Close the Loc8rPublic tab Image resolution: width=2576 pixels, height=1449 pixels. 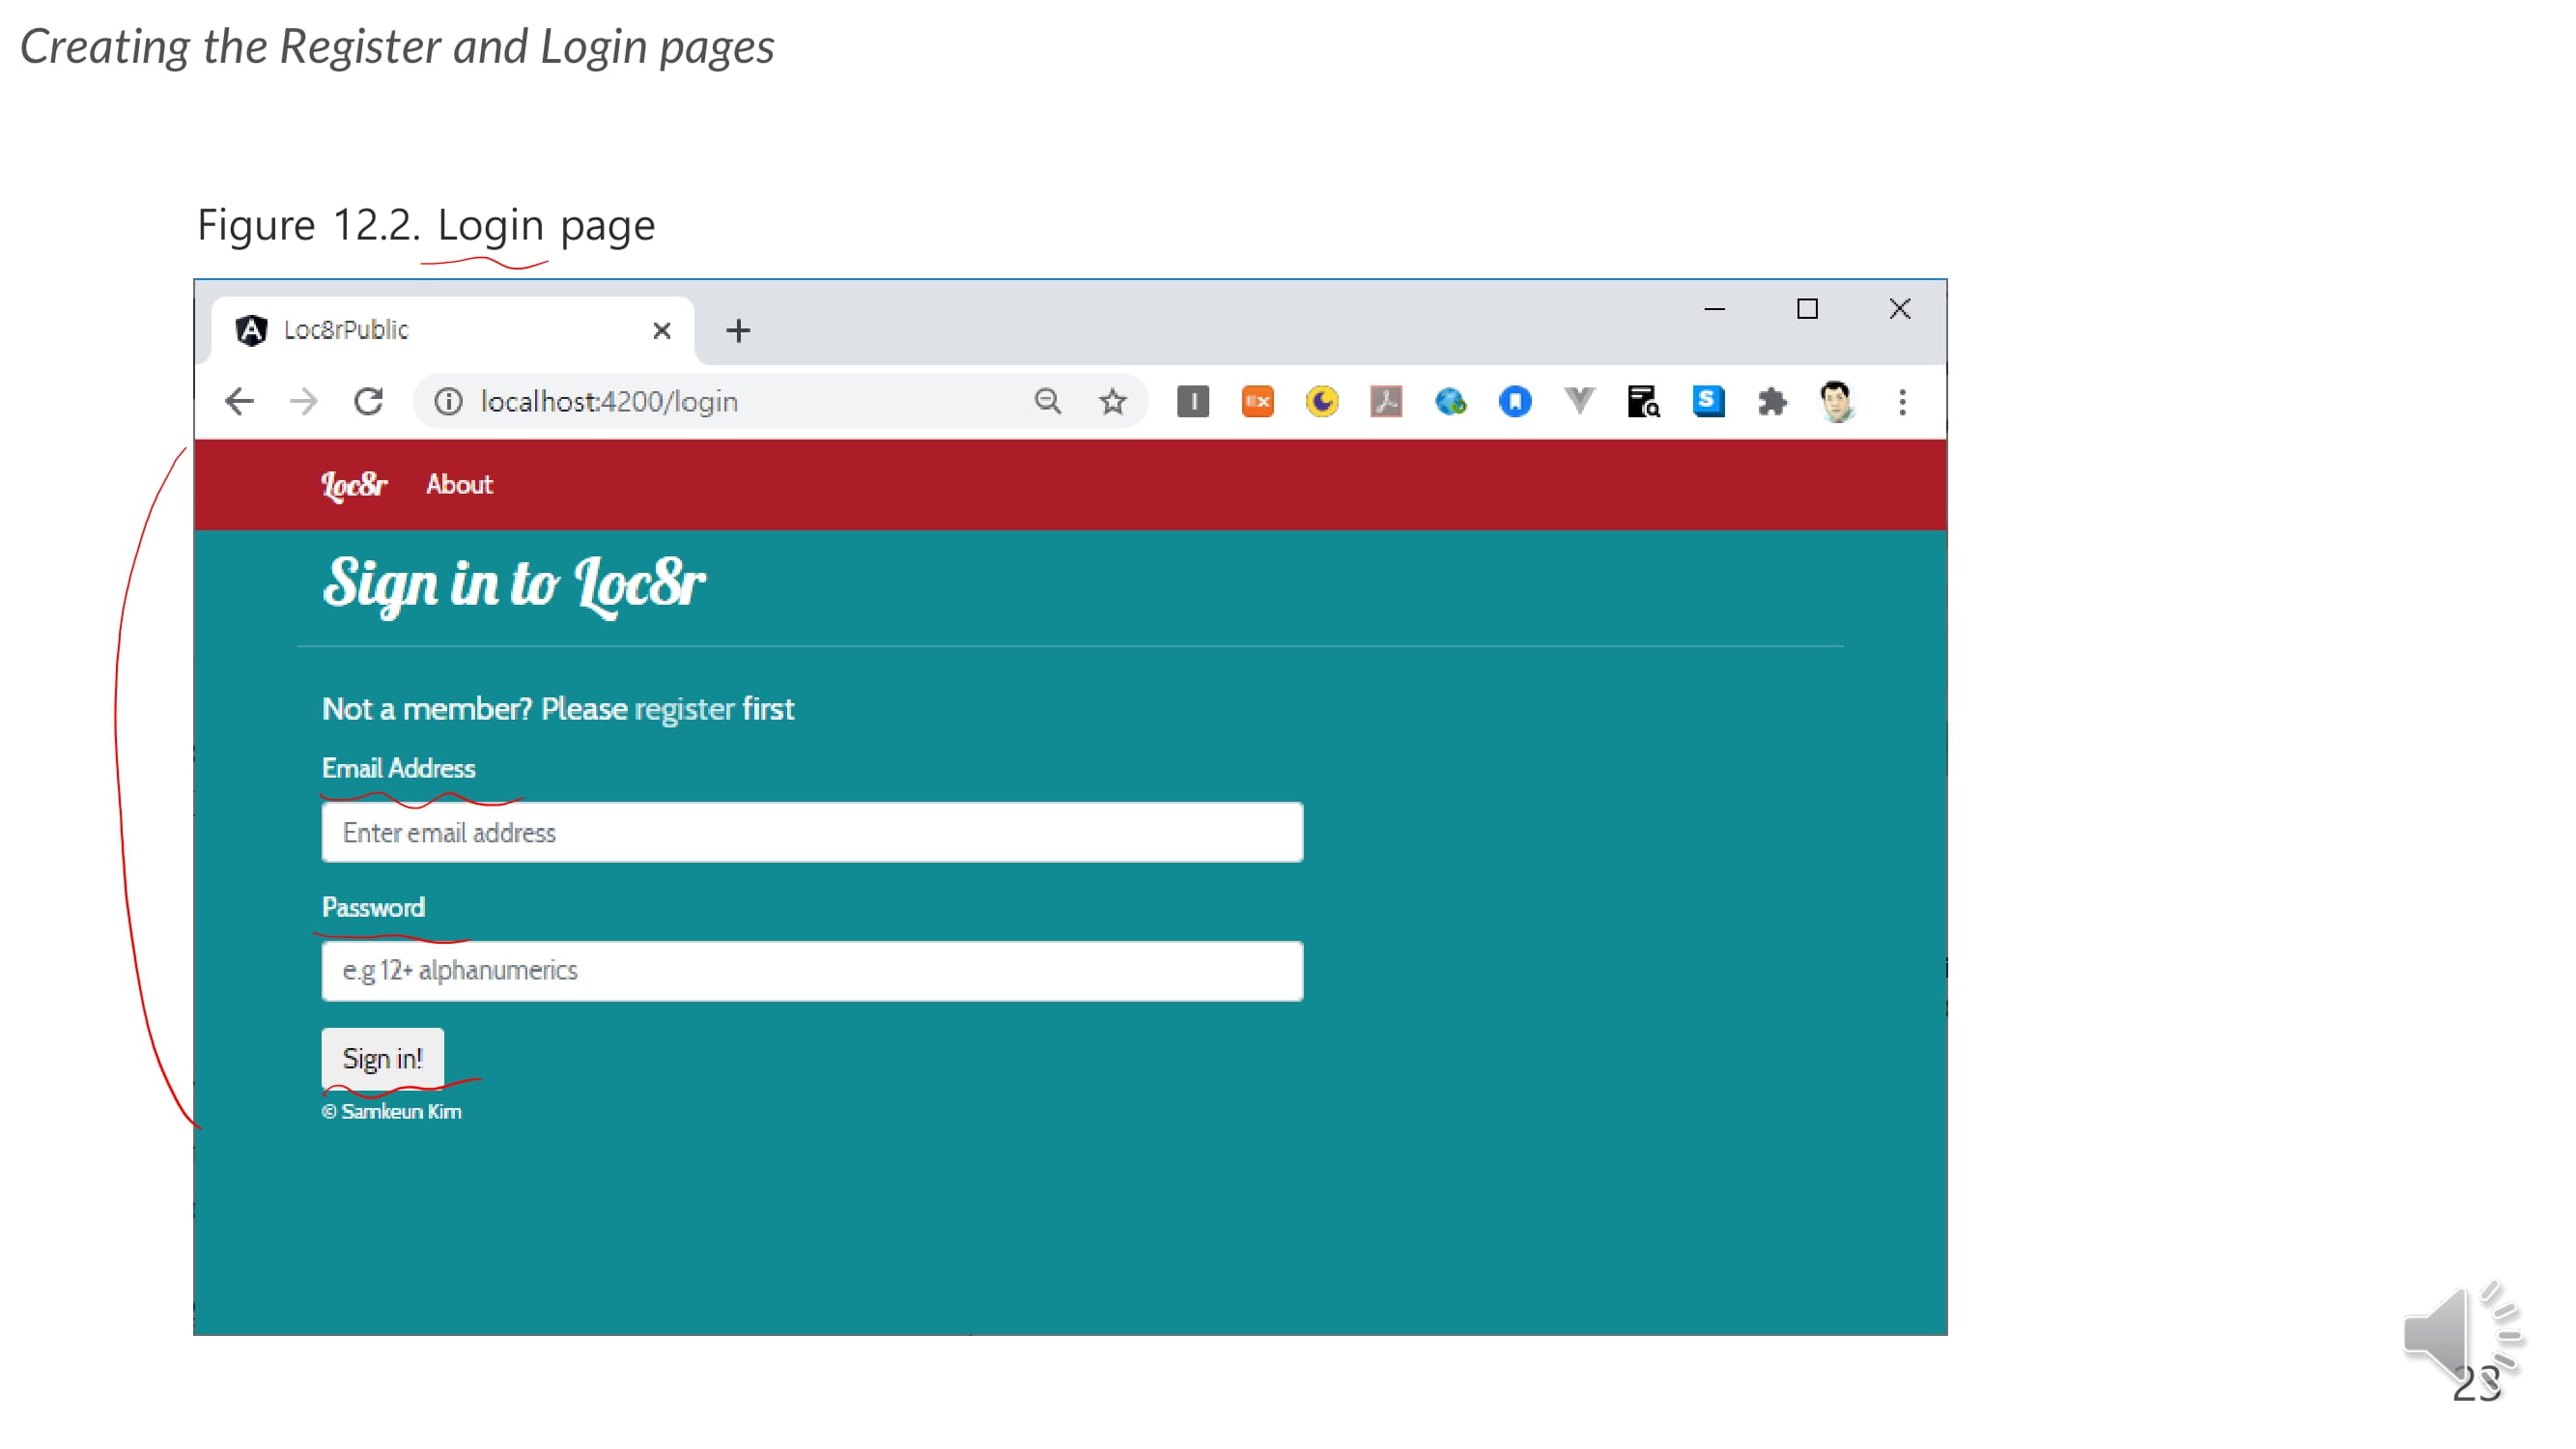(x=661, y=331)
